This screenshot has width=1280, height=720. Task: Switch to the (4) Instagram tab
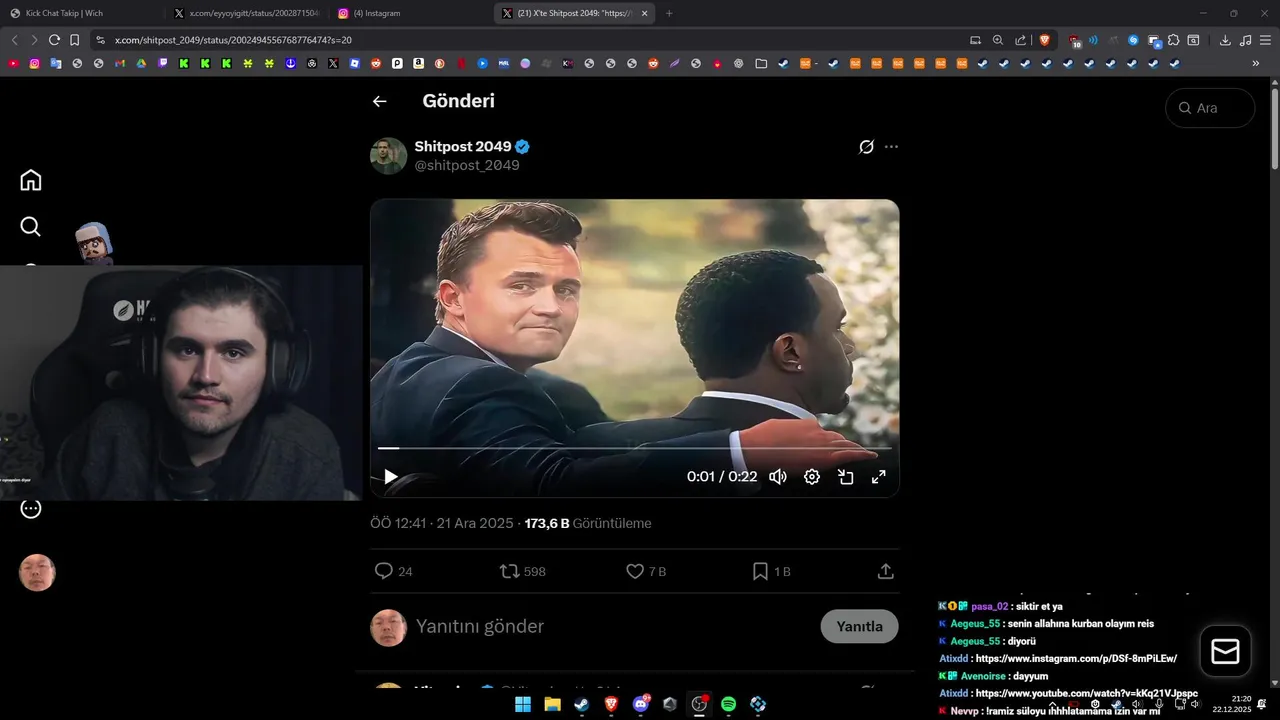410,13
